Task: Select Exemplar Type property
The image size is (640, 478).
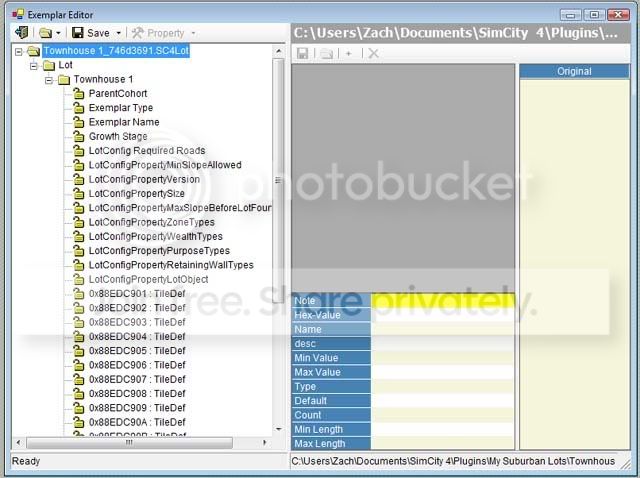Action: [121, 108]
